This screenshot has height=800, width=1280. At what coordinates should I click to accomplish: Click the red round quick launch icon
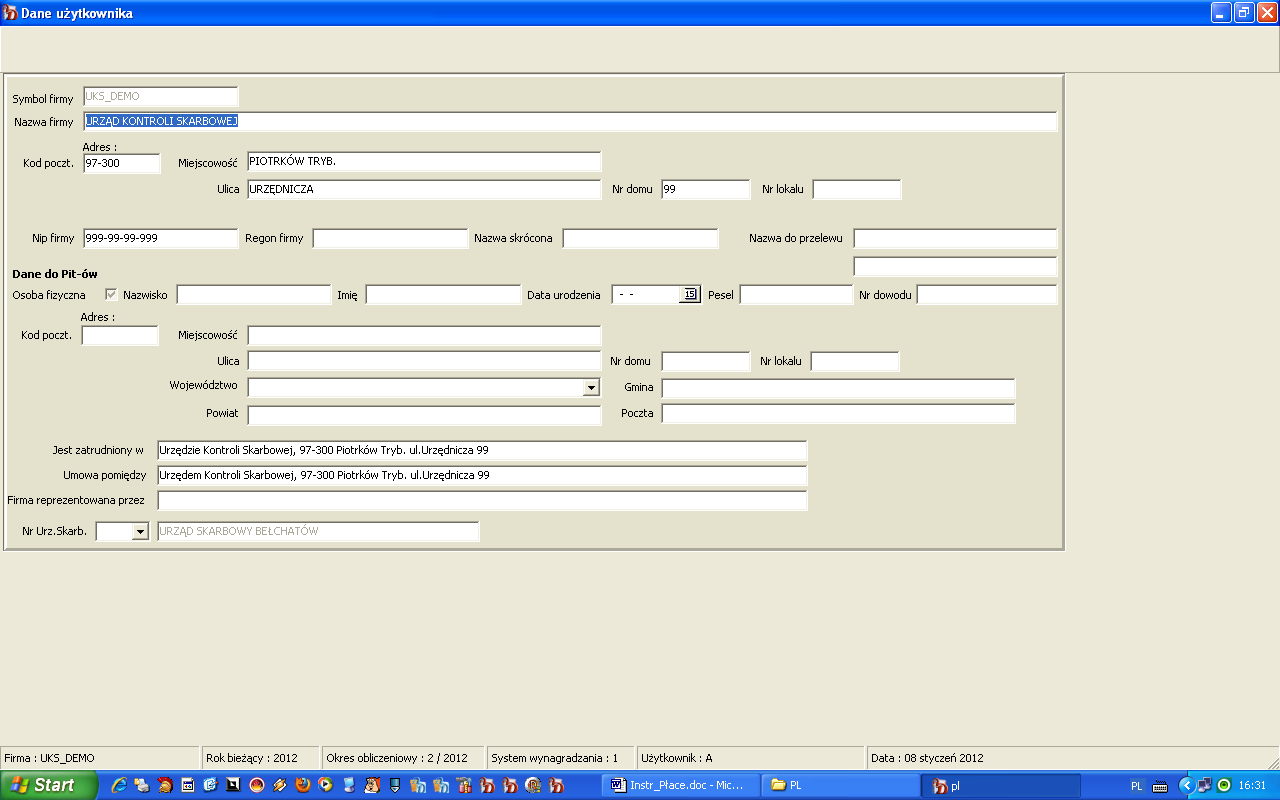click(x=257, y=786)
